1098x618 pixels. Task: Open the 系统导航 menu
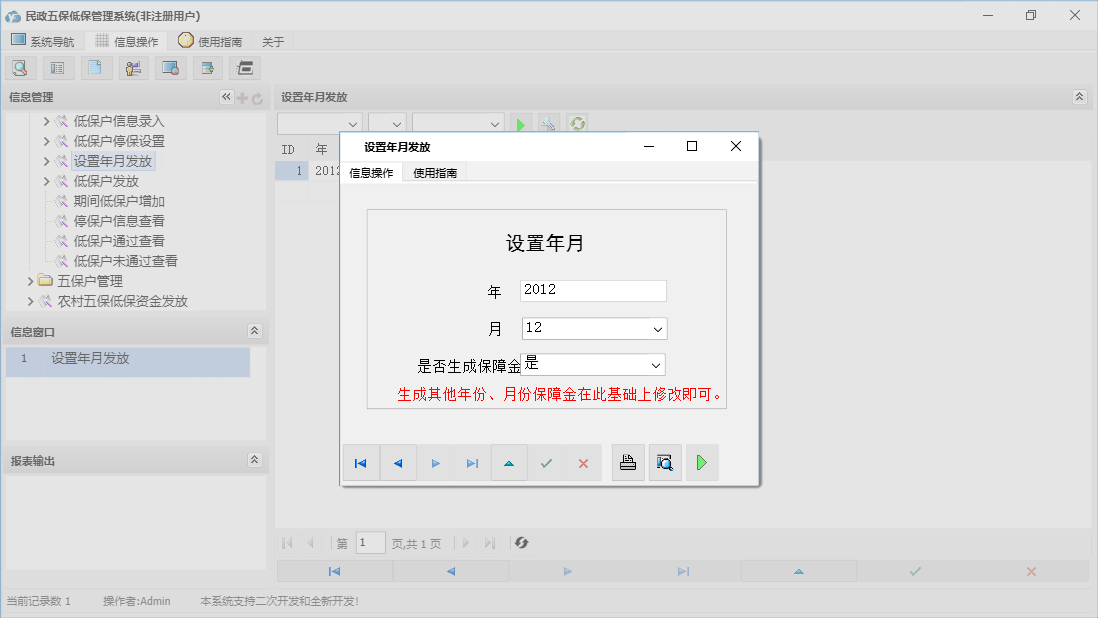tap(43, 41)
